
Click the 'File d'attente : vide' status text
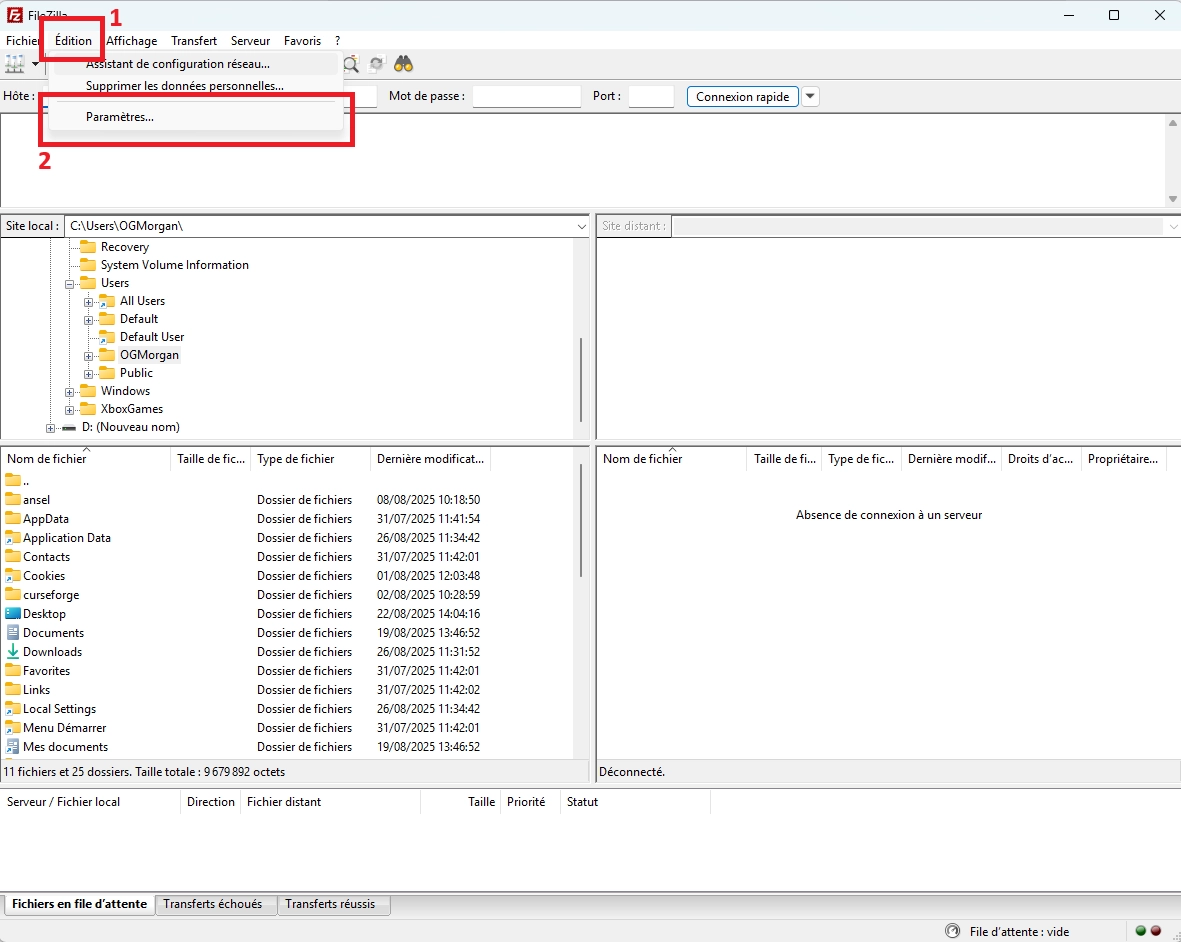[x=1019, y=931]
